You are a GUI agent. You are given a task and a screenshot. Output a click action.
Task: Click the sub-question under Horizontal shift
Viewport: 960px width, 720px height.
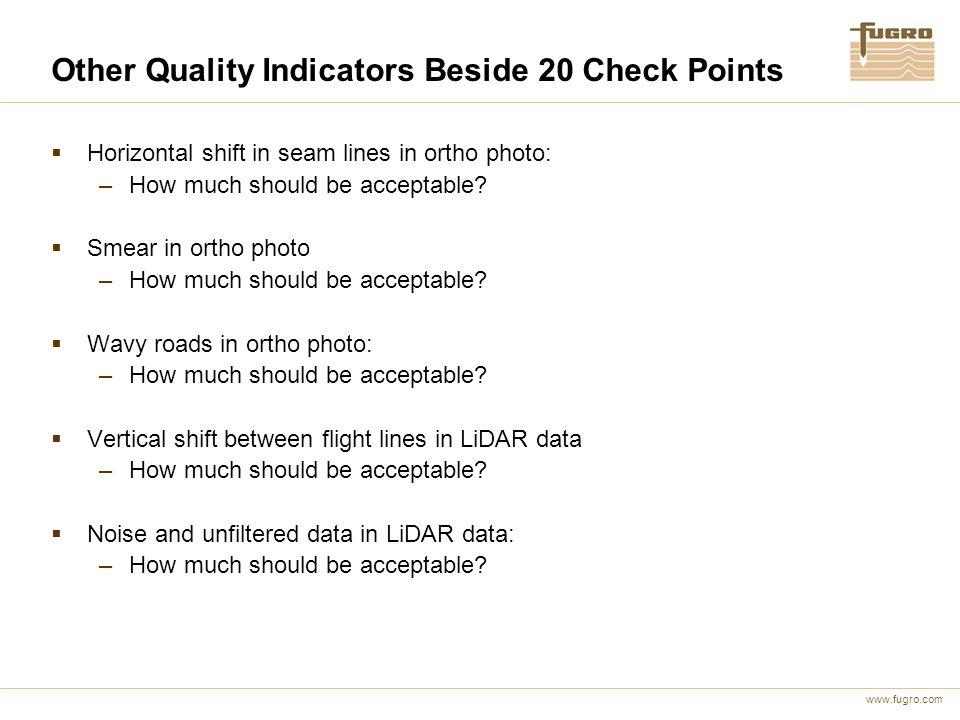coord(308,185)
